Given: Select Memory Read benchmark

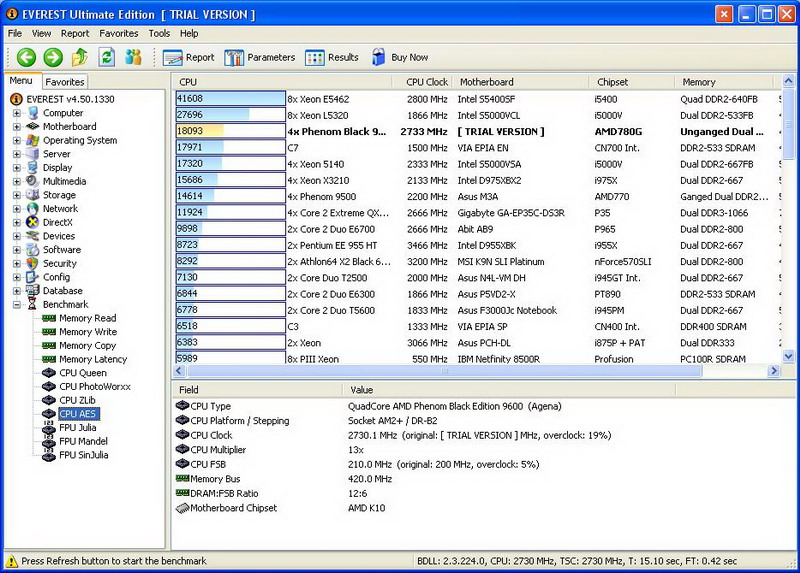Looking at the screenshot, I should 88,318.
